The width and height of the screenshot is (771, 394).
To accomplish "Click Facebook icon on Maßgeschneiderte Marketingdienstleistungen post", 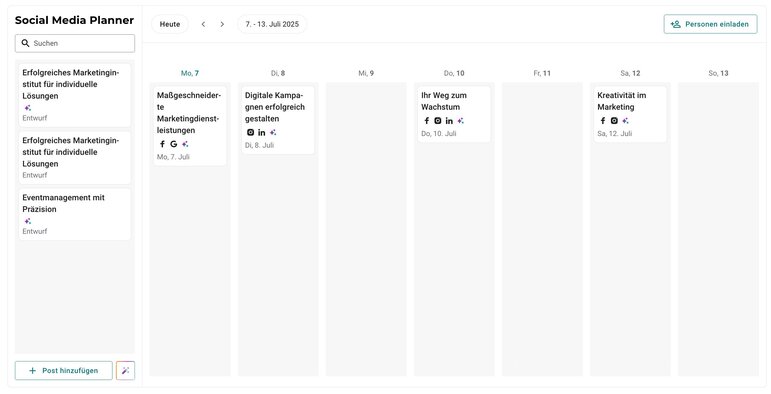I will (x=162, y=144).
